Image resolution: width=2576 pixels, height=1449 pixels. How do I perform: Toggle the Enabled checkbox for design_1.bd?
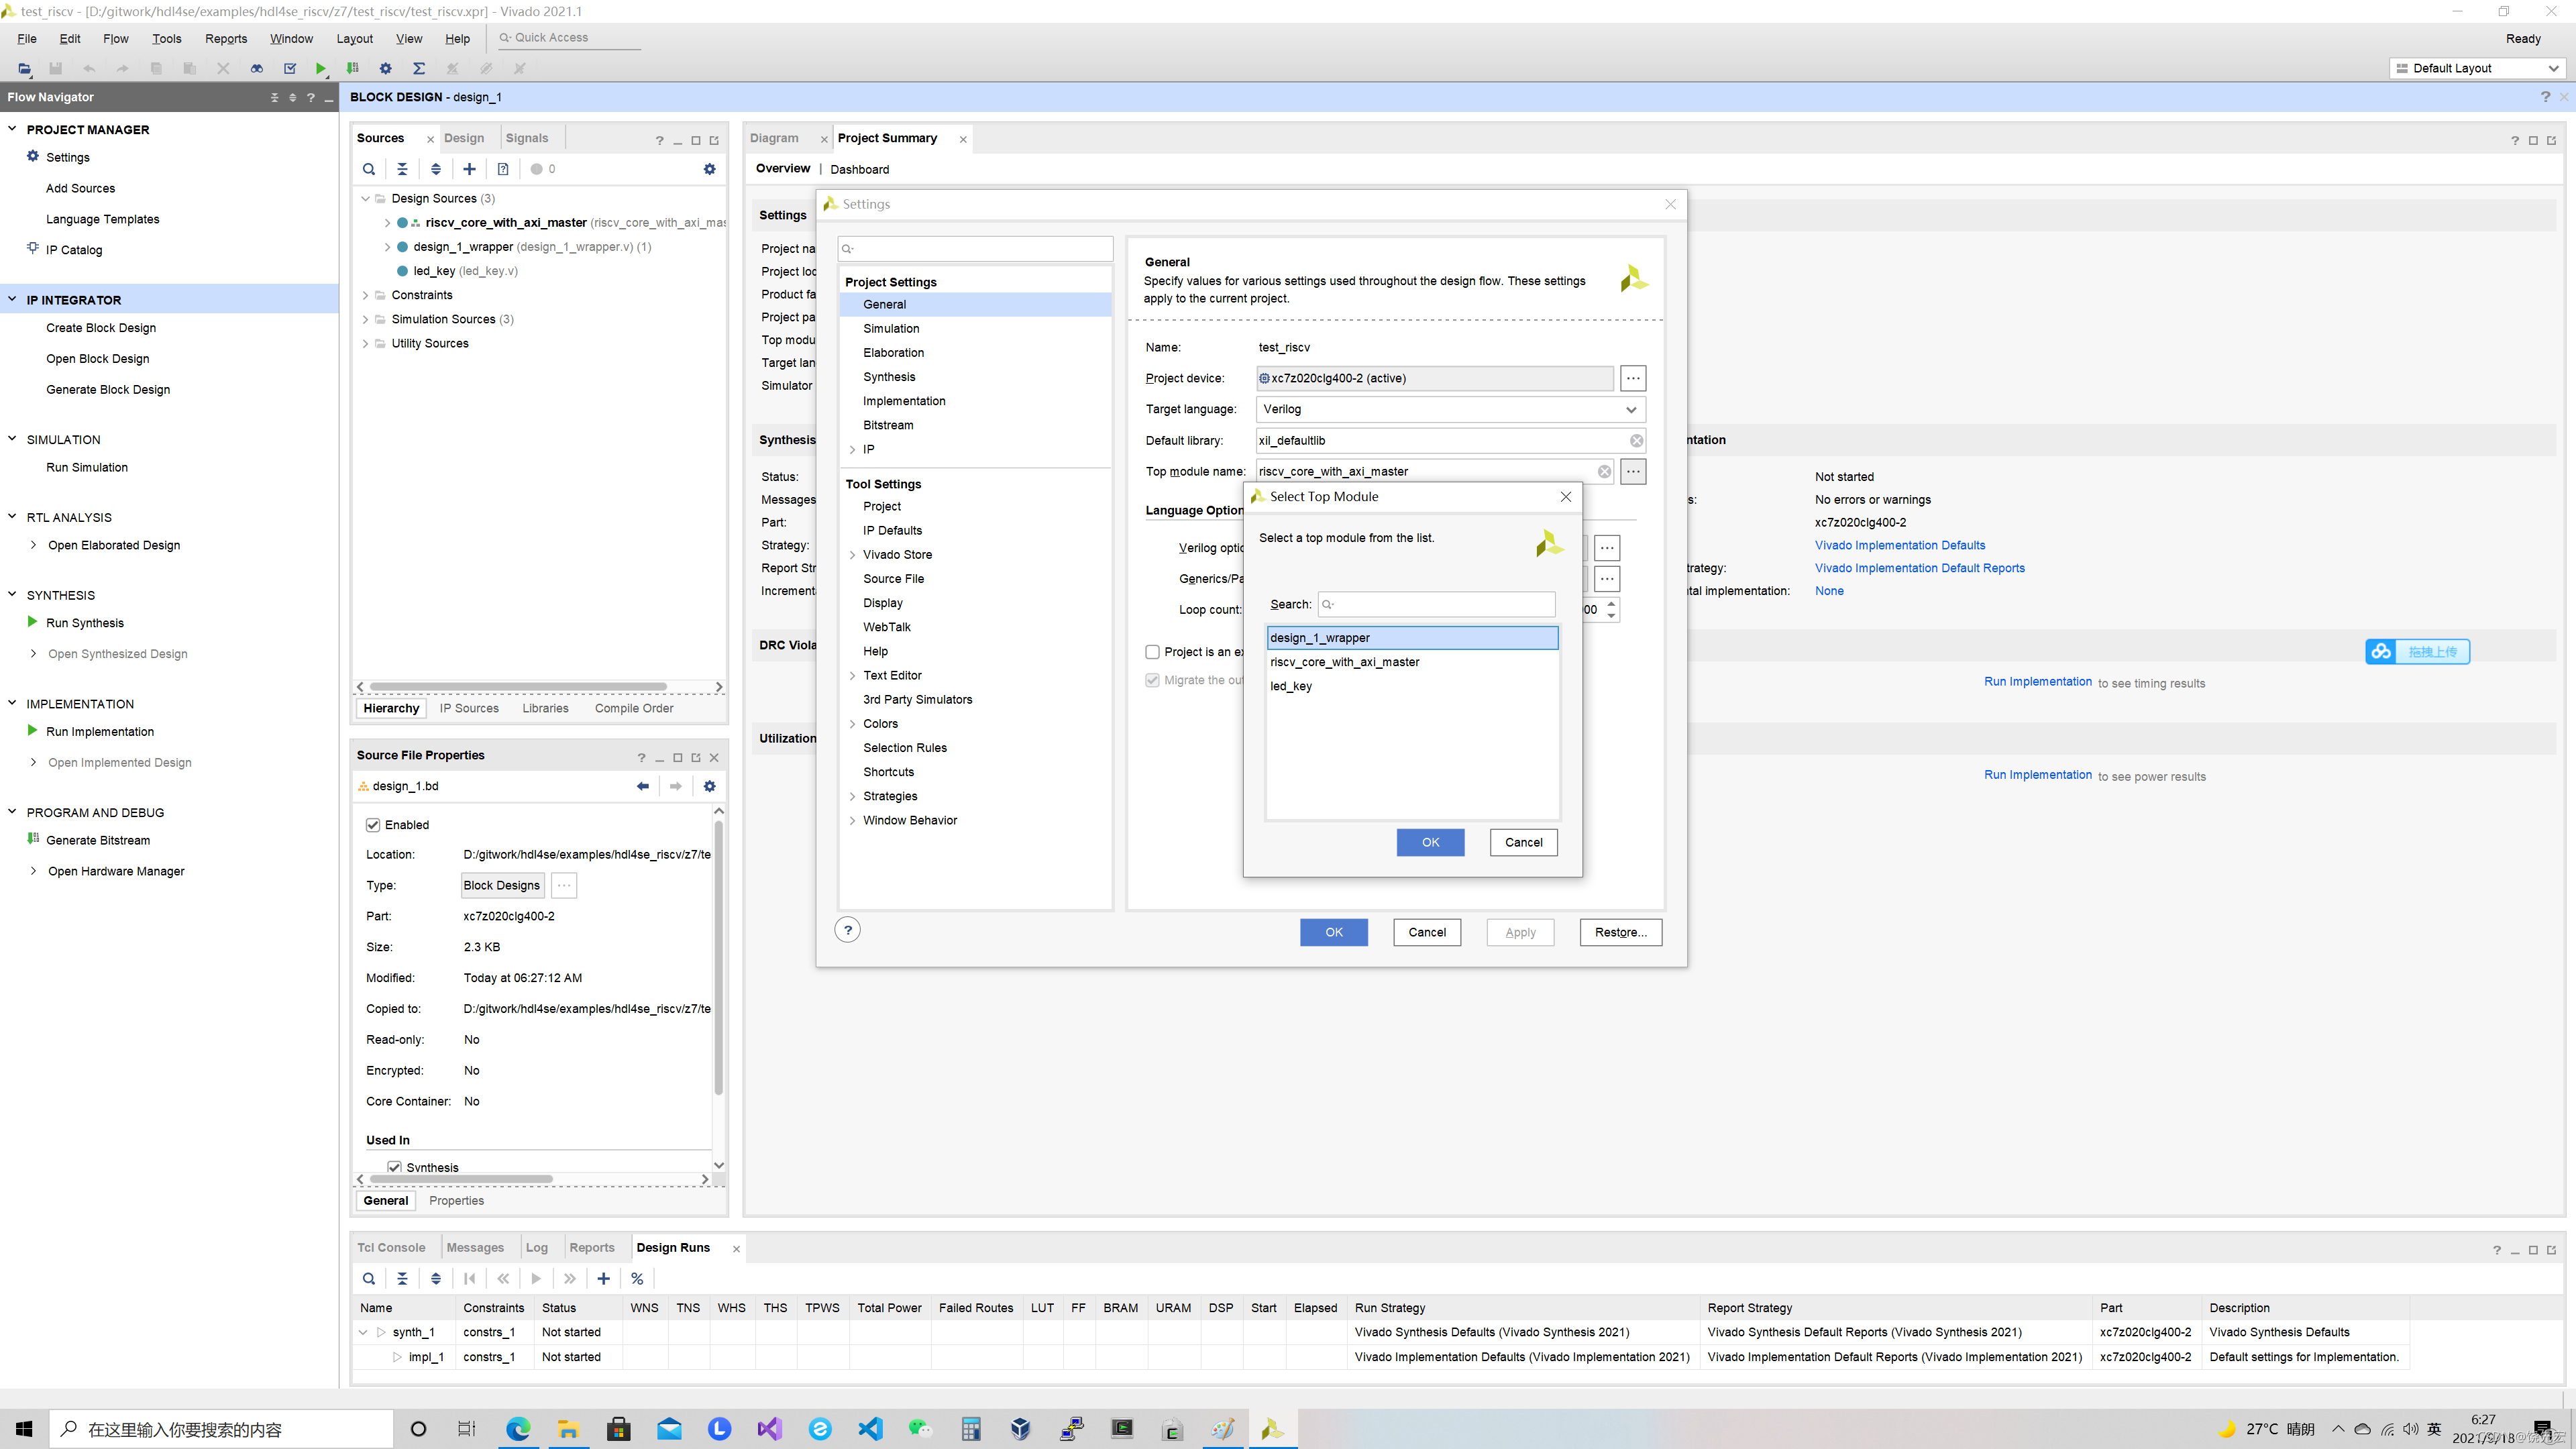(373, 825)
